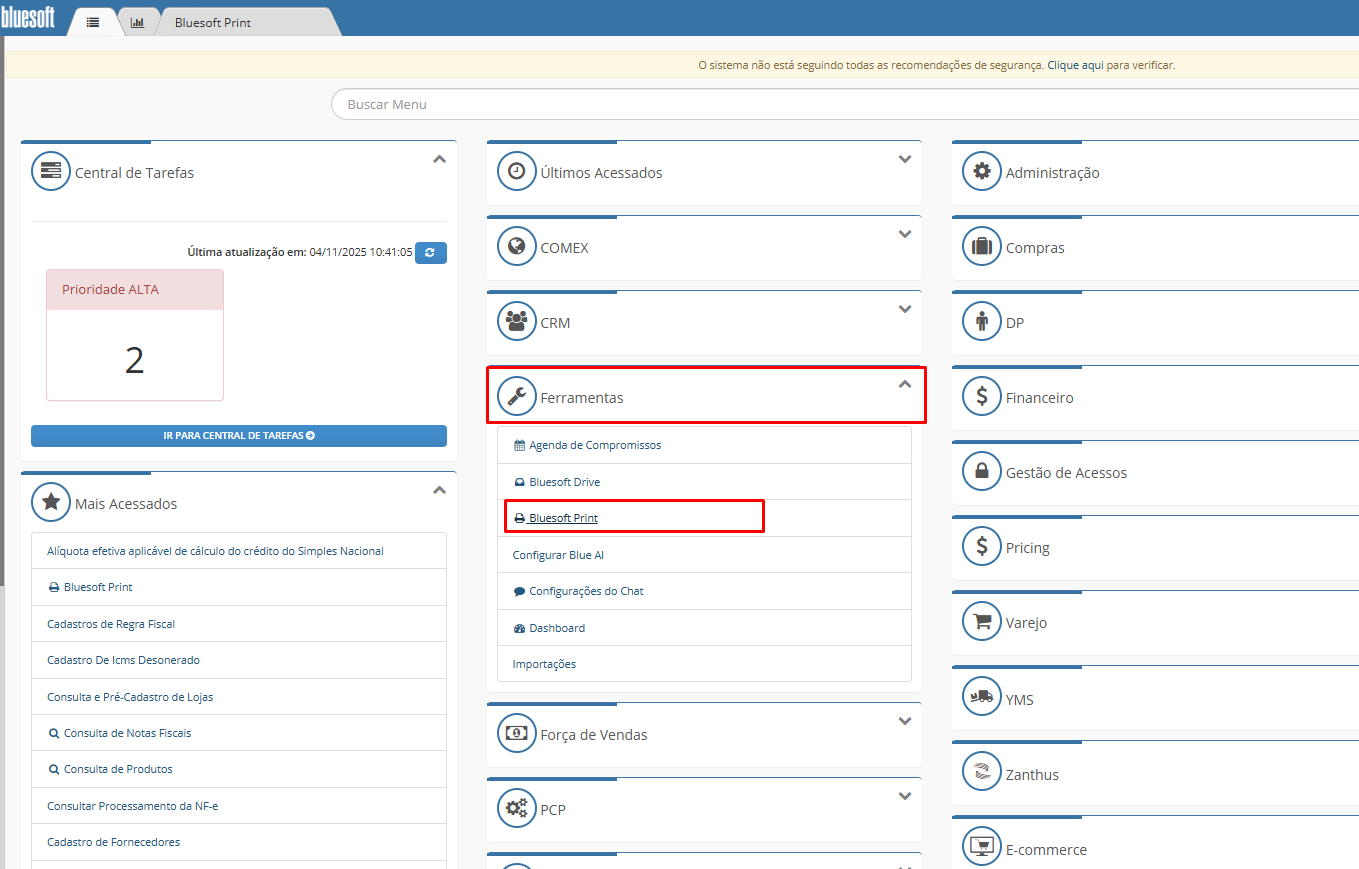Click the Compras briefcase icon
This screenshot has width=1359, height=869.
point(981,247)
